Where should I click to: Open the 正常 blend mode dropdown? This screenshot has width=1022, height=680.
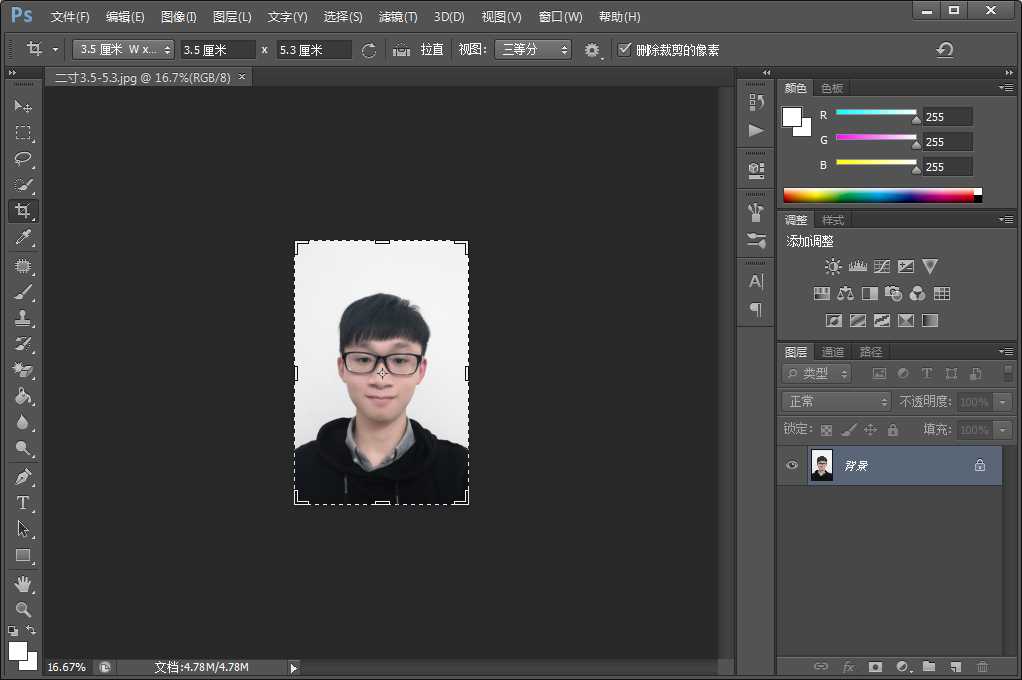tap(836, 401)
